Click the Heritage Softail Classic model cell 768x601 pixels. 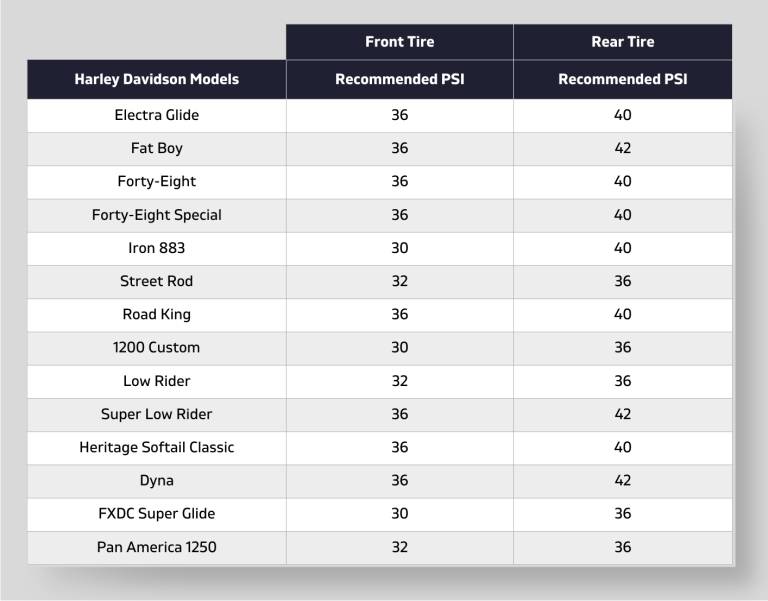157,447
